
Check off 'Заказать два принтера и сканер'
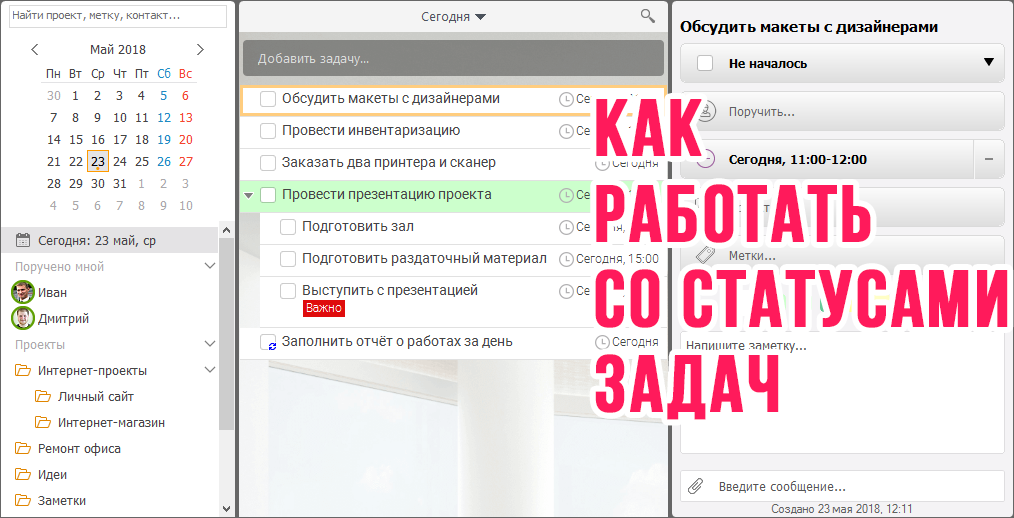point(268,162)
